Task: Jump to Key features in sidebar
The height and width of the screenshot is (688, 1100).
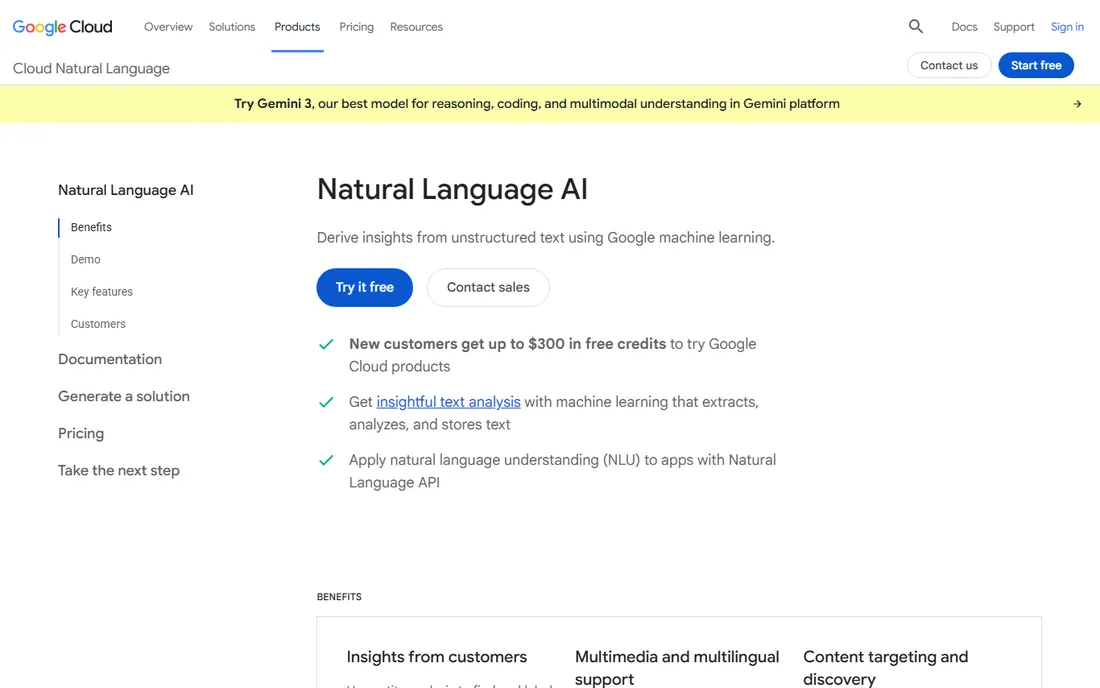Action: click(102, 292)
